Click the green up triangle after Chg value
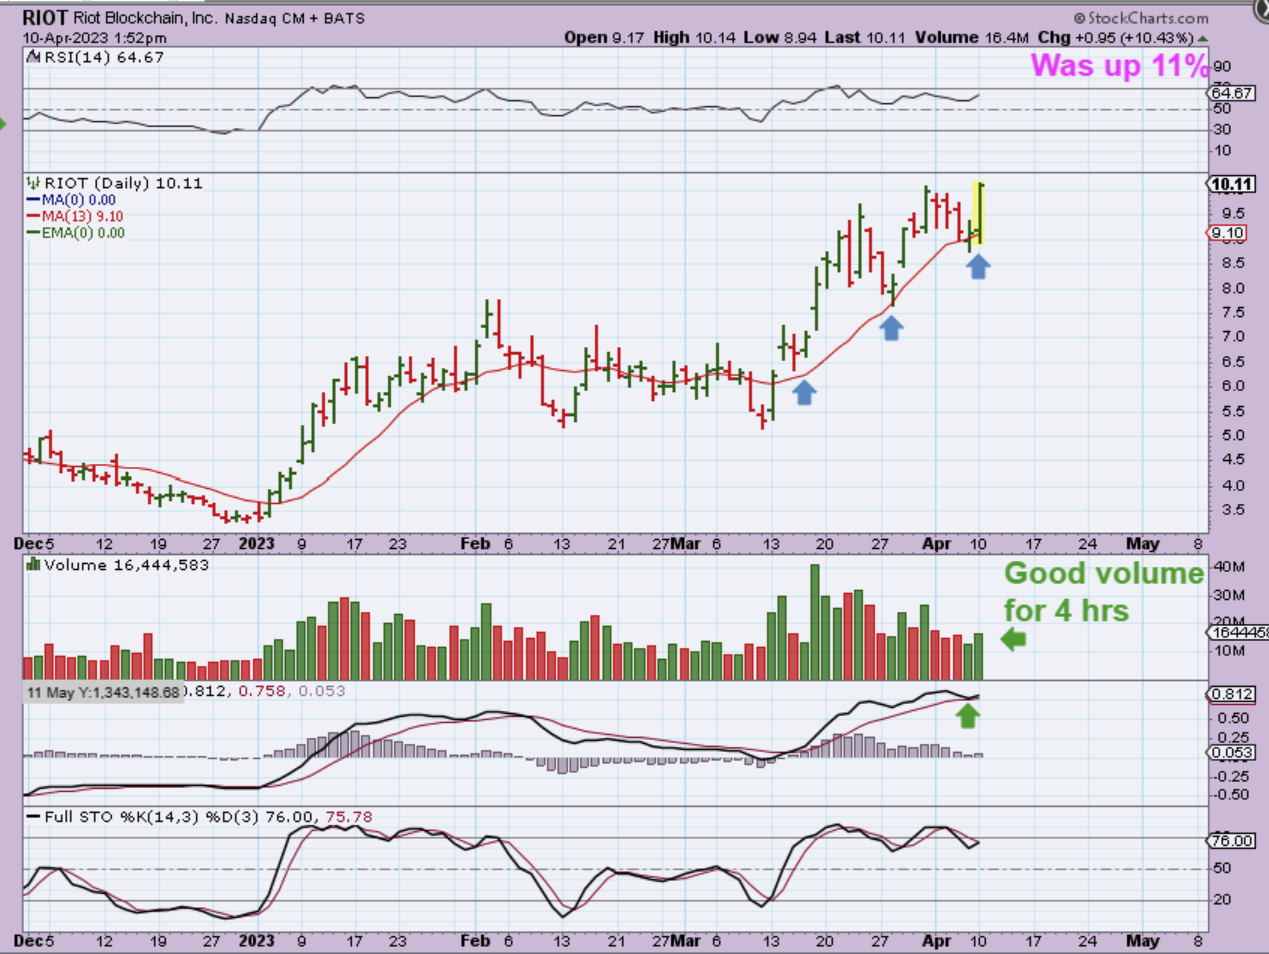1269x954 pixels. coord(1202,38)
